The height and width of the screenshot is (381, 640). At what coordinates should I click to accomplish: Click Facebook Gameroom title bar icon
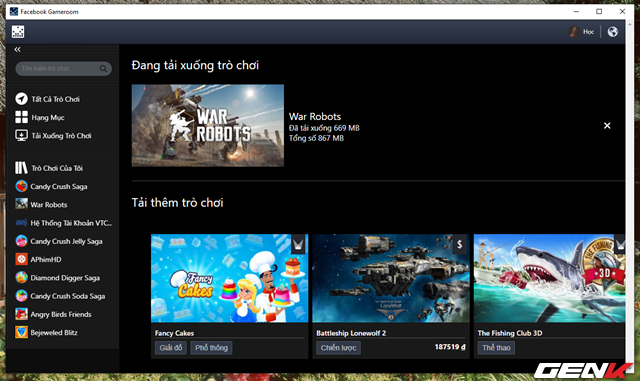pyautogui.click(x=14, y=11)
